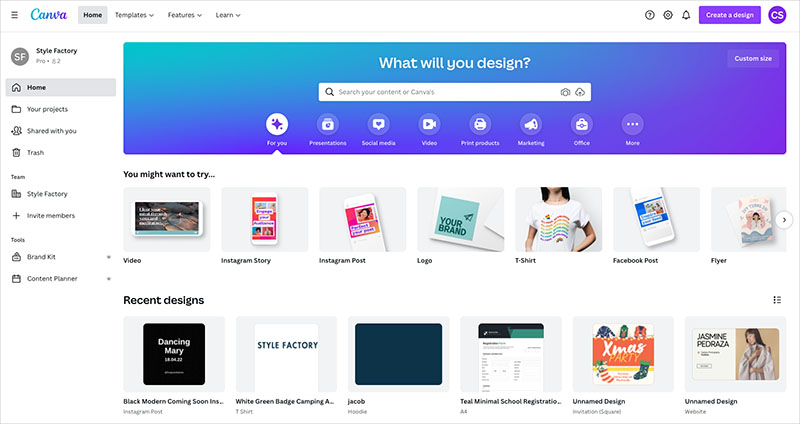Choose the Instagram Story thumbnail
This screenshot has width=800, height=424.
point(265,219)
